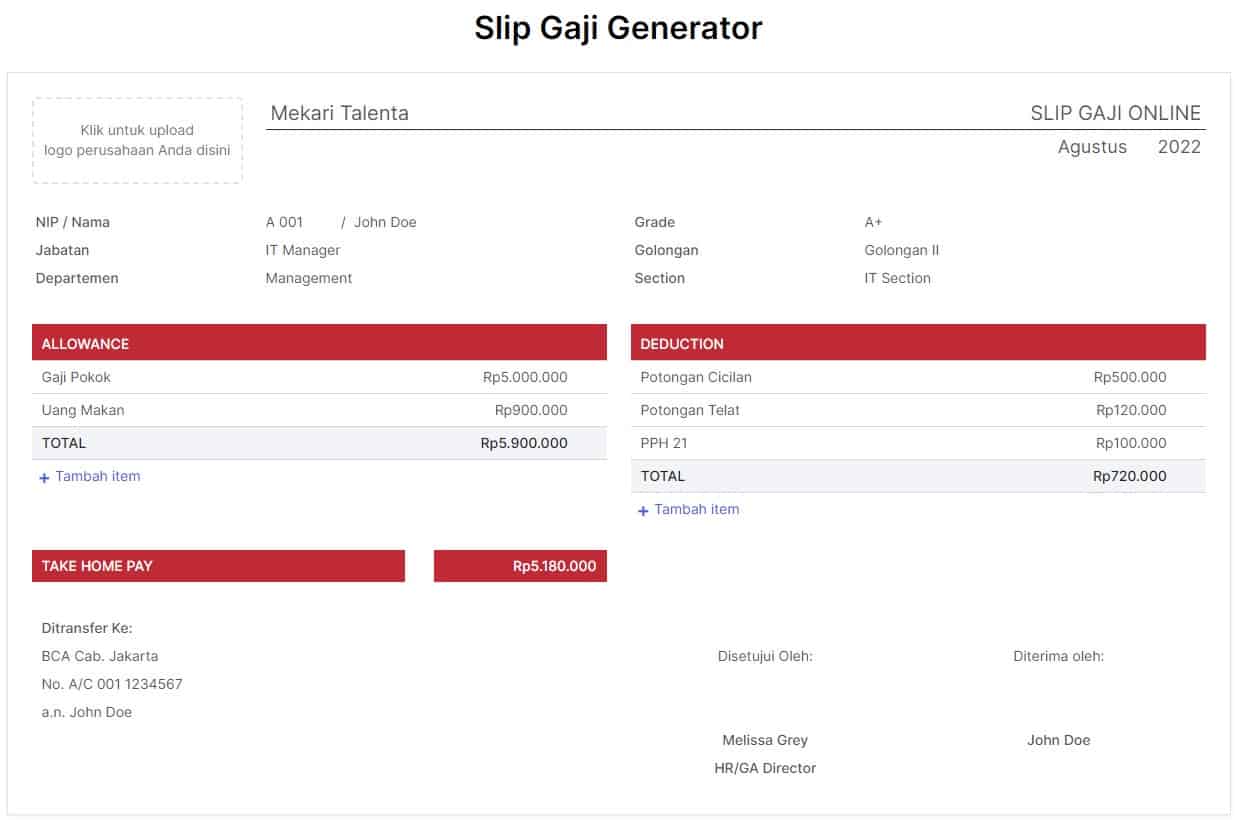Edit bank field BCA Cab. Jakarta
The image size is (1238, 820).
click(x=100, y=656)
